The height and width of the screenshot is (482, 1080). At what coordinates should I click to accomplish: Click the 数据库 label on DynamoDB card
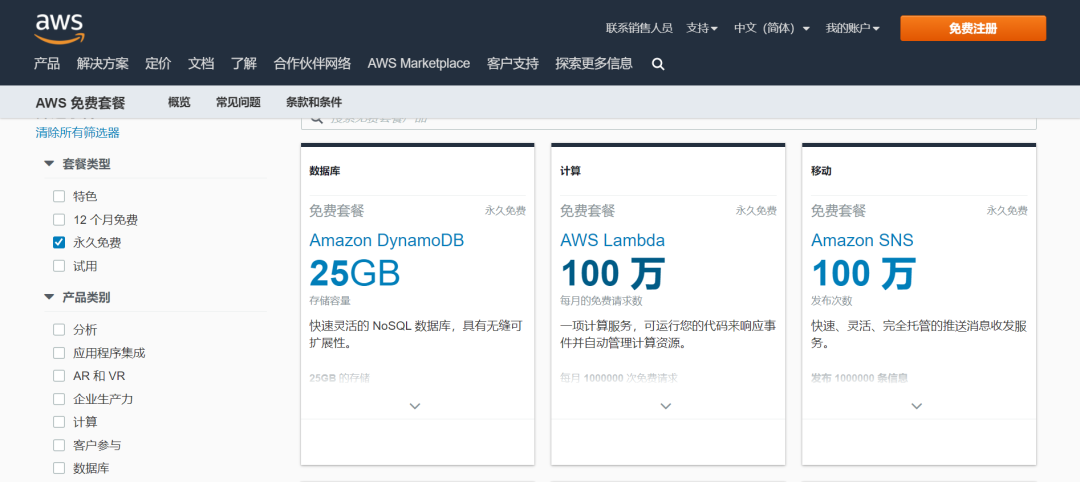pyautogui.click(x=324, y=171)
